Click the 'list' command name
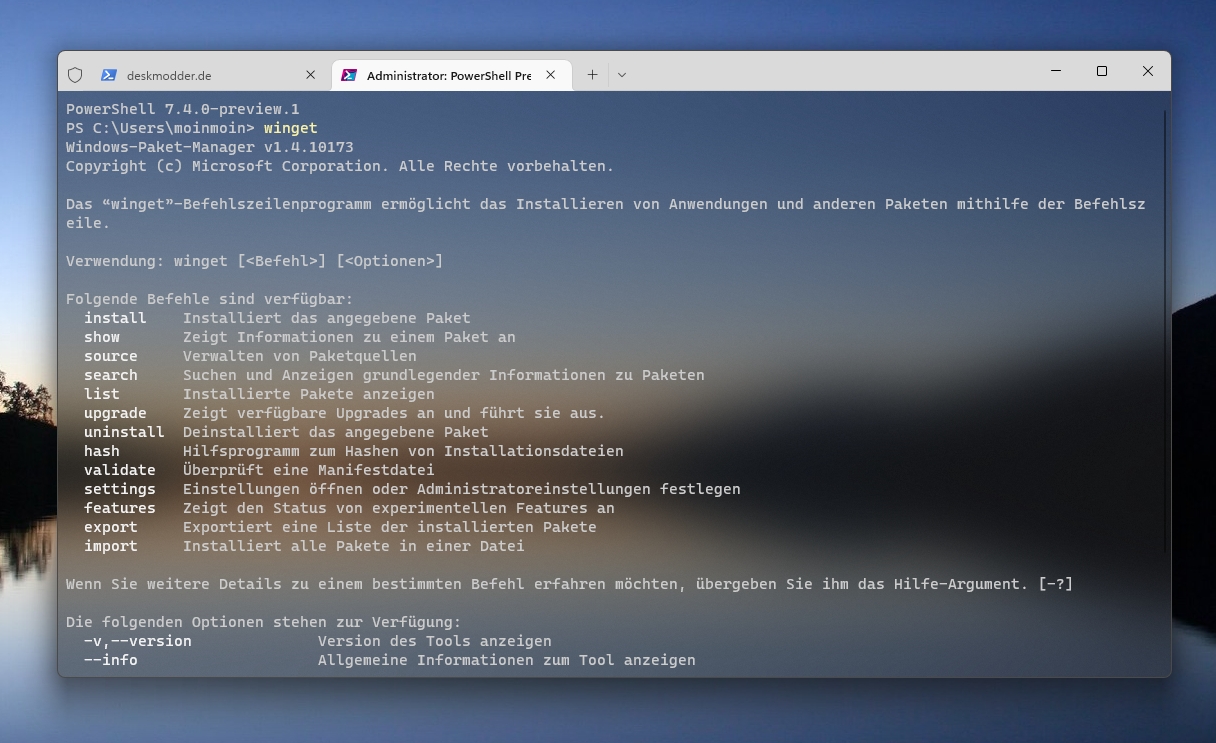Image resolution: width=1216 pixels, height=743 pixels. (102, 394)
